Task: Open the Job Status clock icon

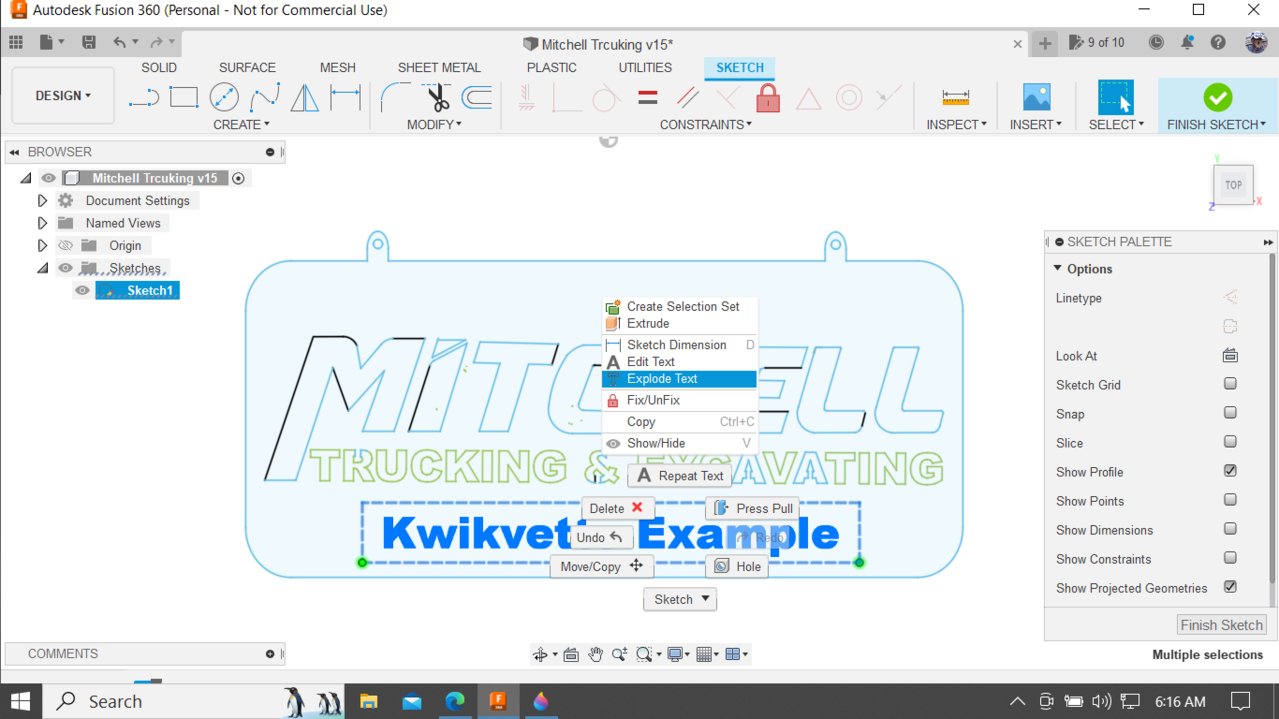Action: (1156, 42)
